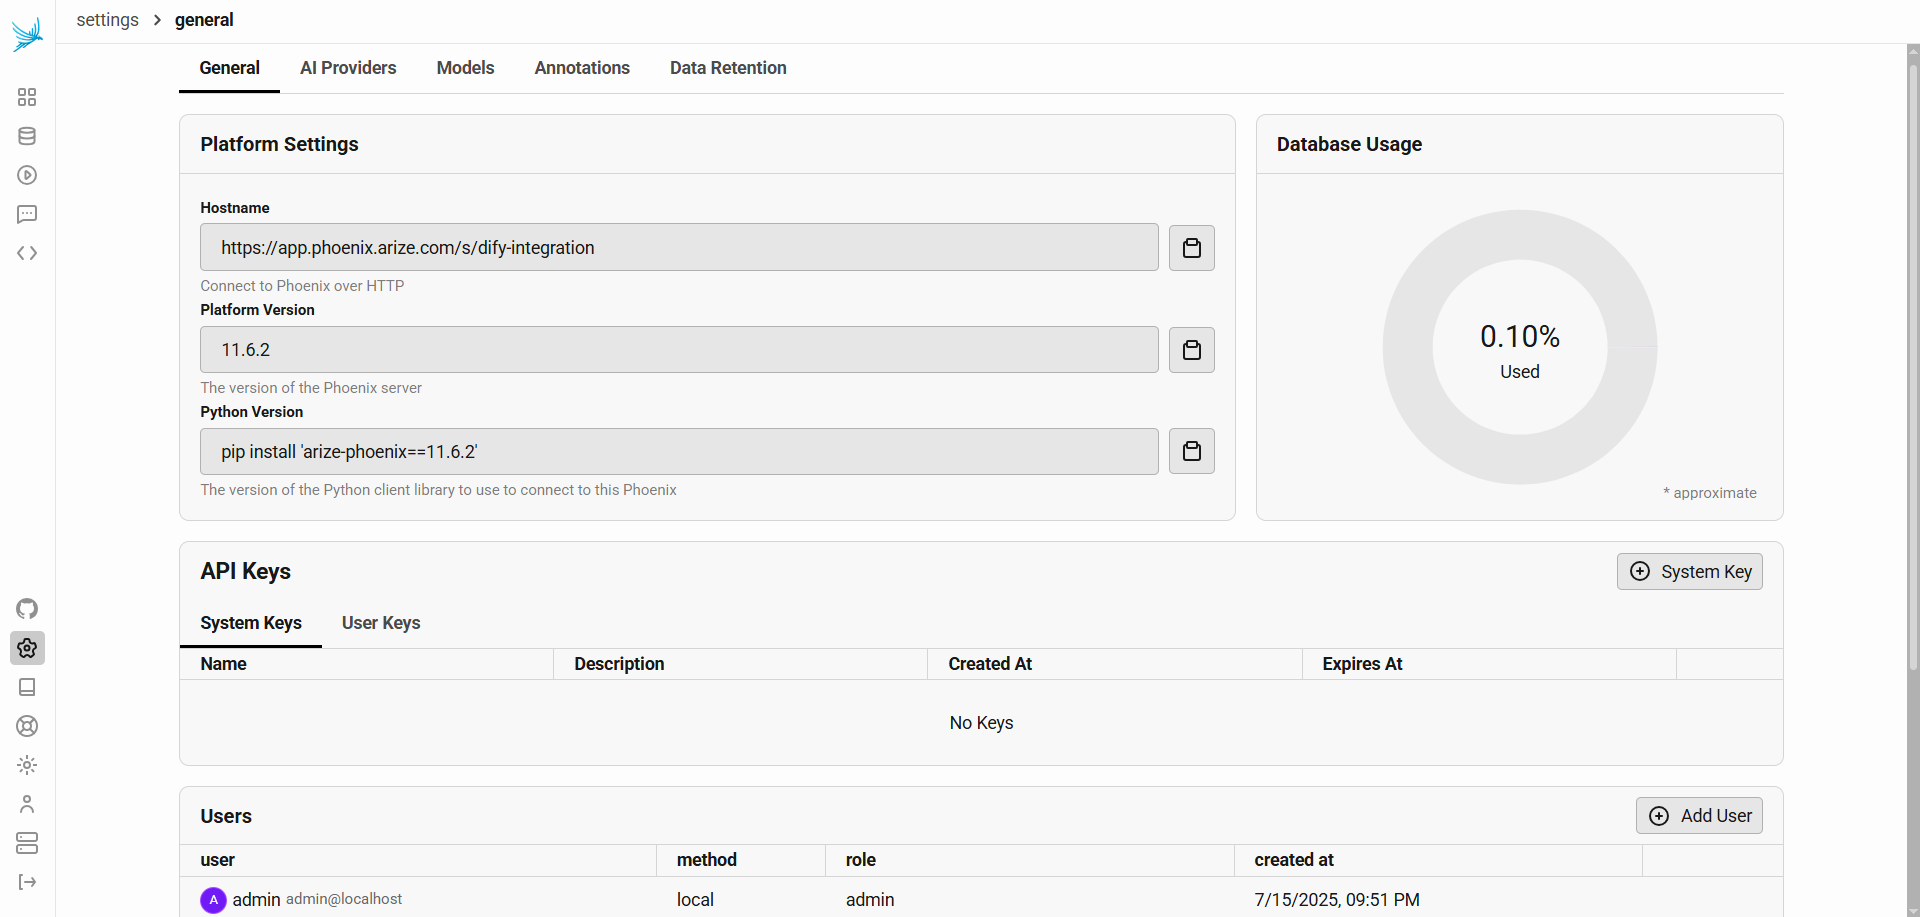Click the logout icon at sidebar bottom

27,882
